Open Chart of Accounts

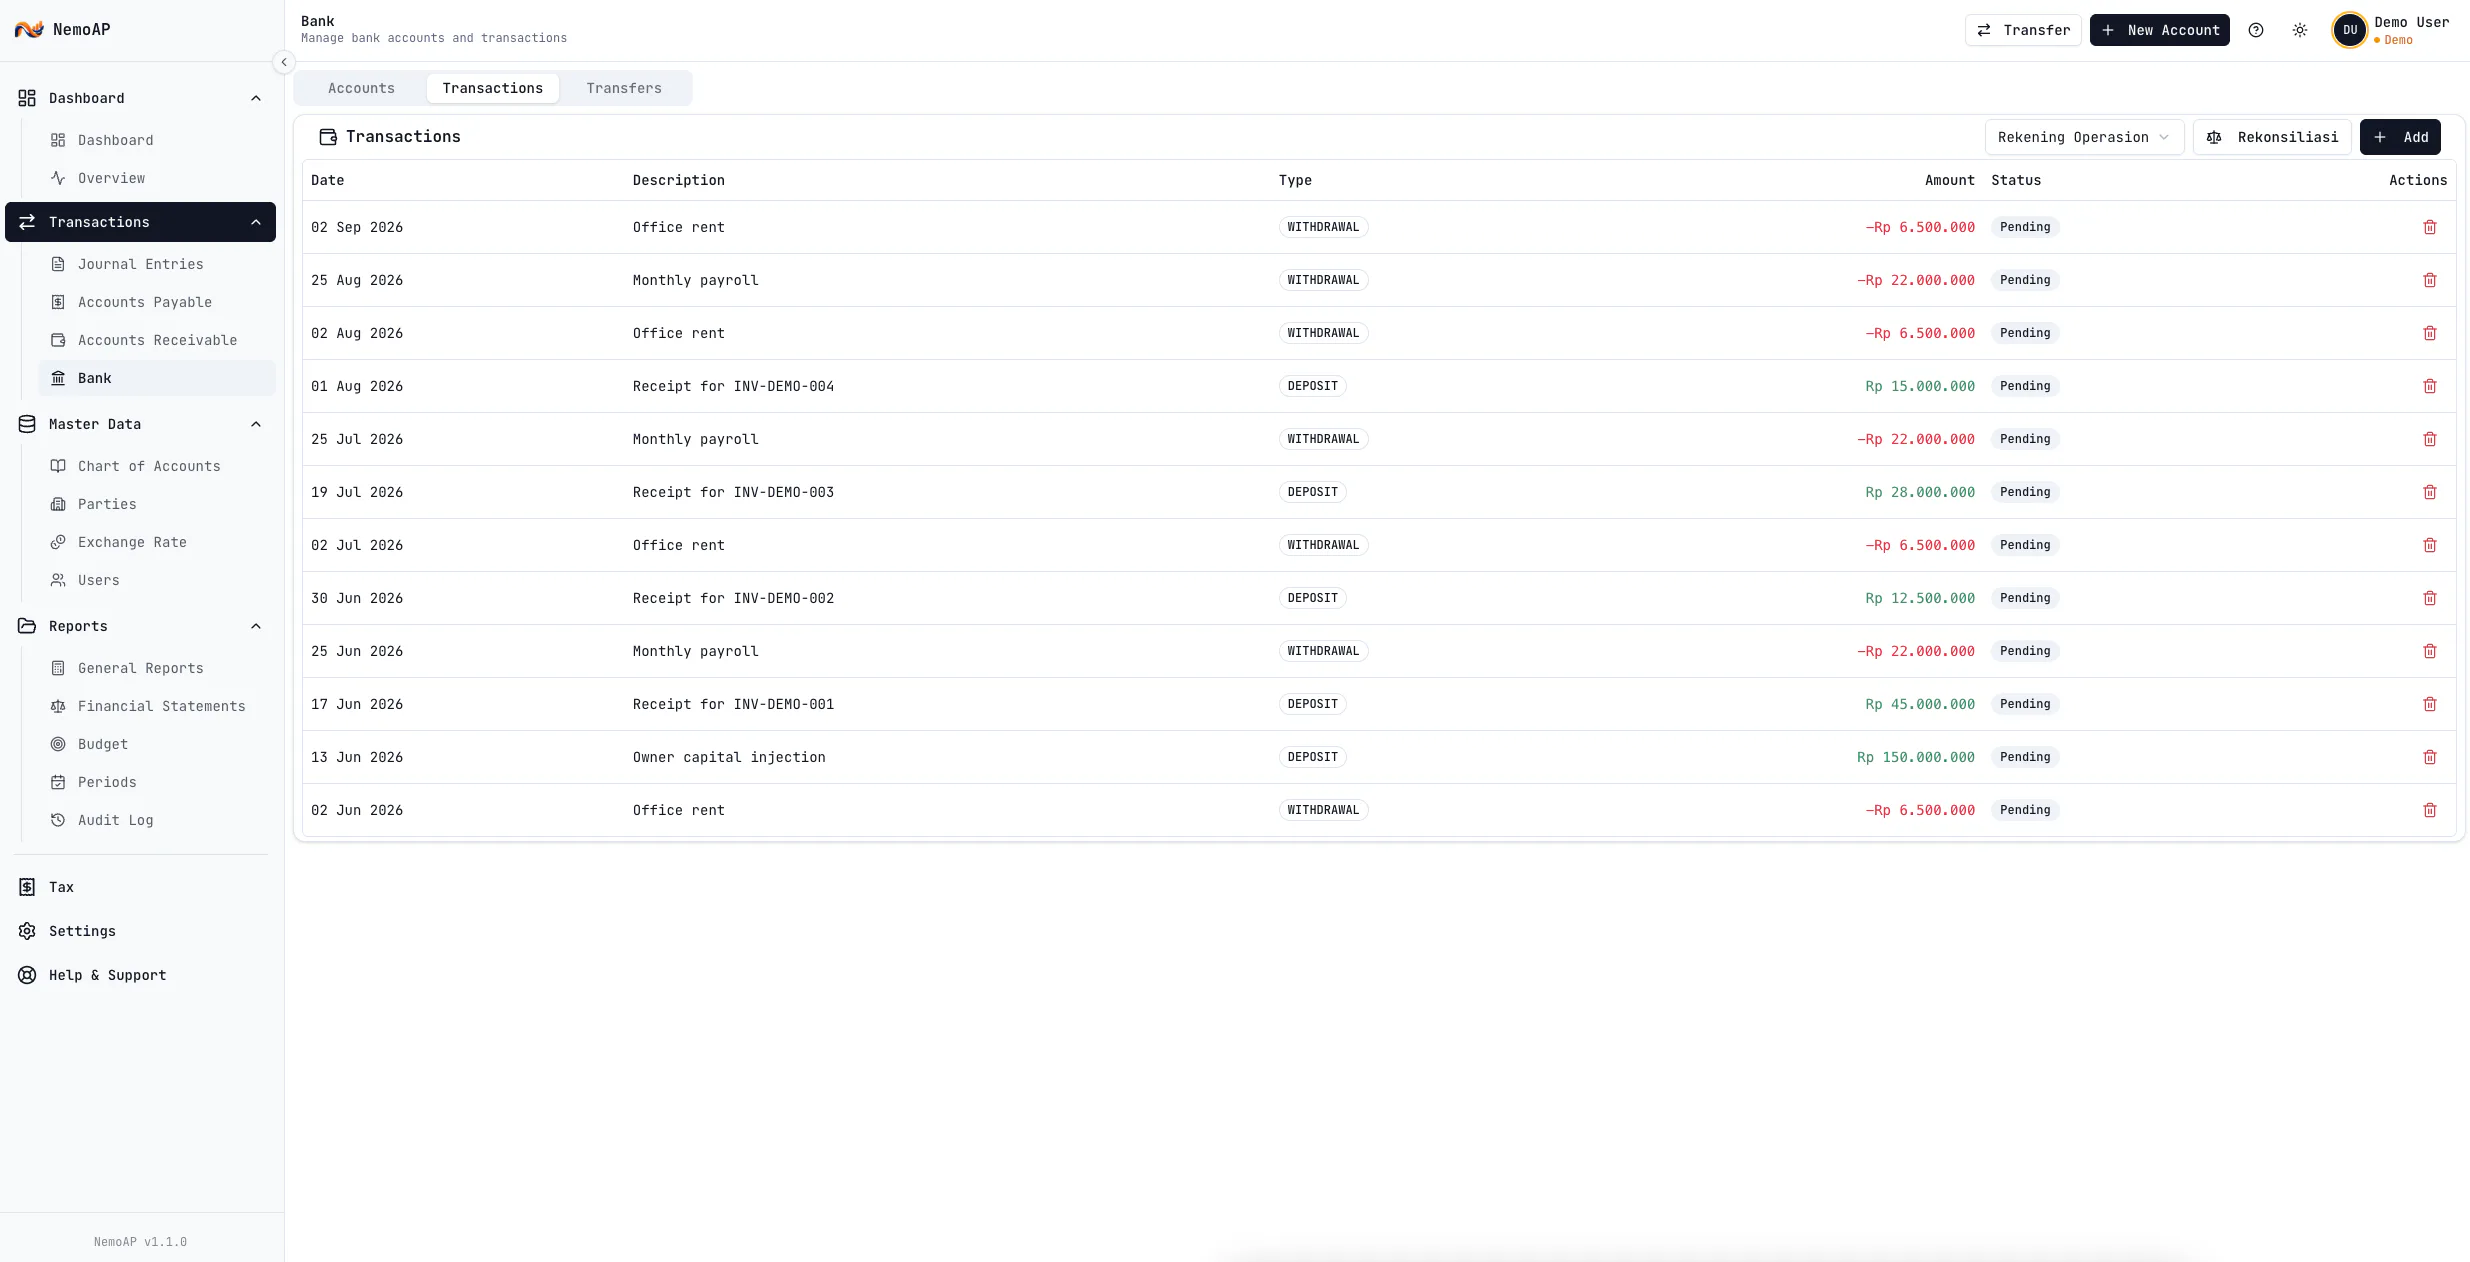[157, 466]
